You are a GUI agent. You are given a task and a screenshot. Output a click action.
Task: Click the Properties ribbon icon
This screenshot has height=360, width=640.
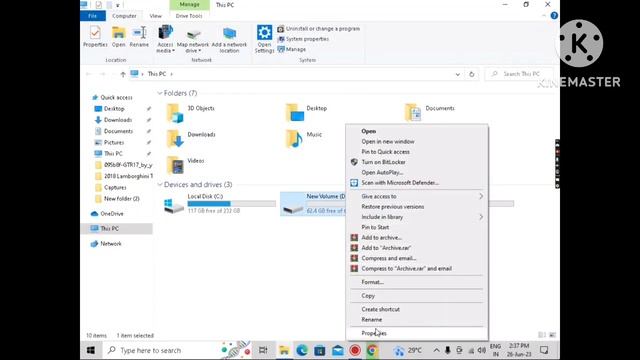95,37
